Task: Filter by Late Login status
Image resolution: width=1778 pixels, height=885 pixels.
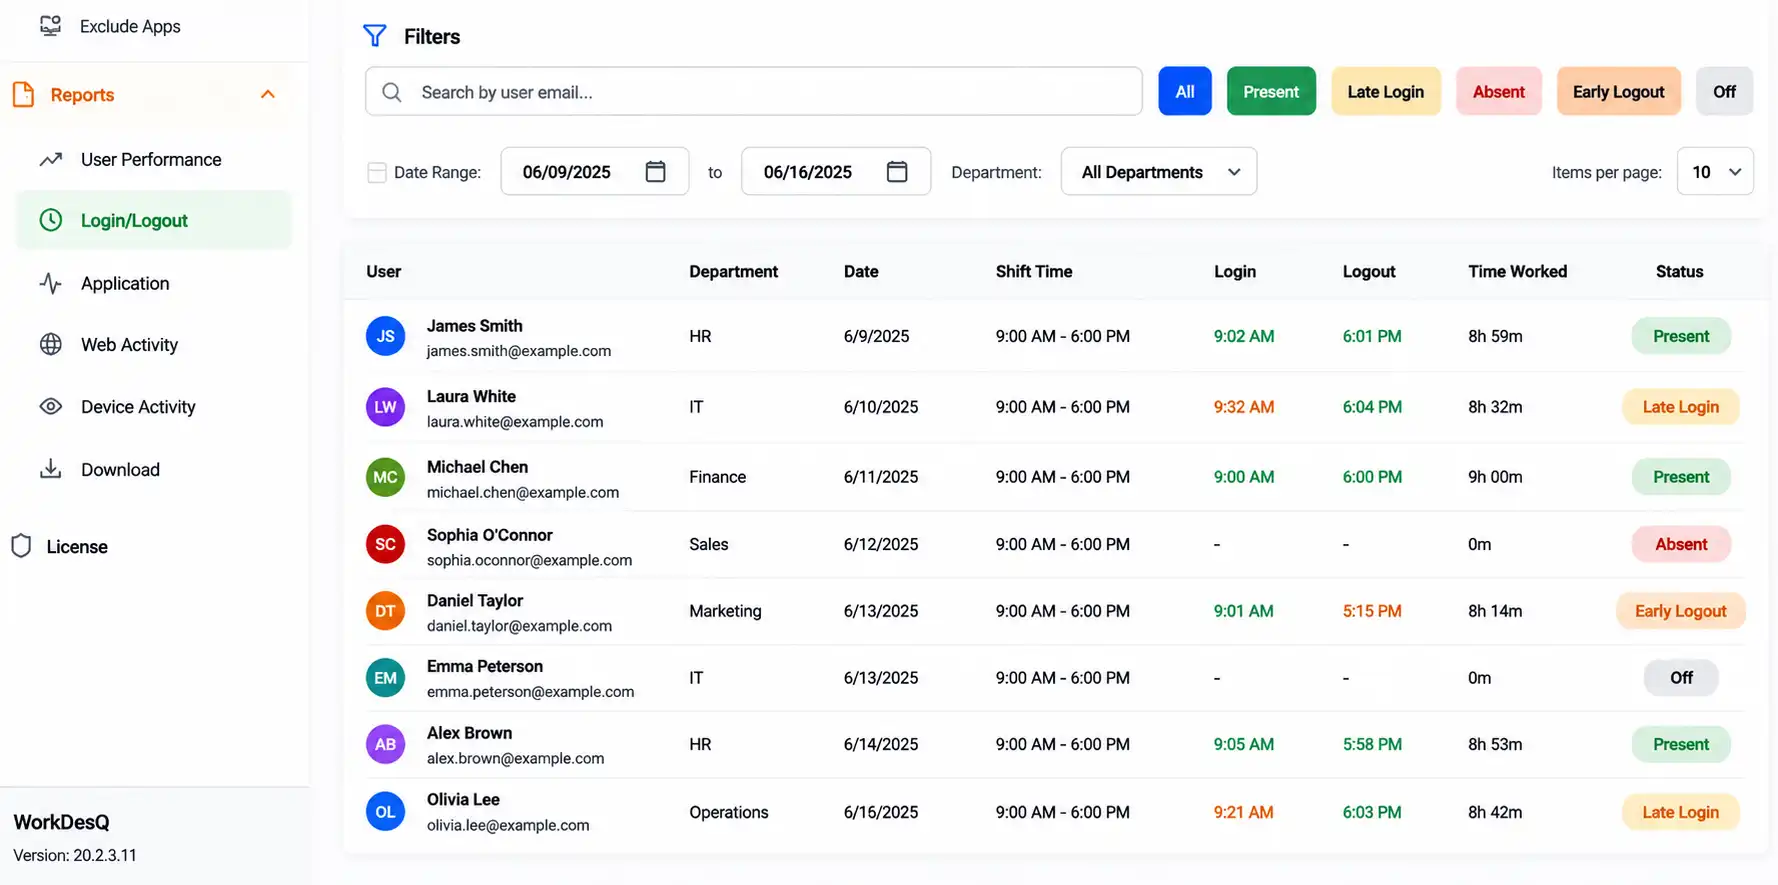Action: coord(1386,91)
